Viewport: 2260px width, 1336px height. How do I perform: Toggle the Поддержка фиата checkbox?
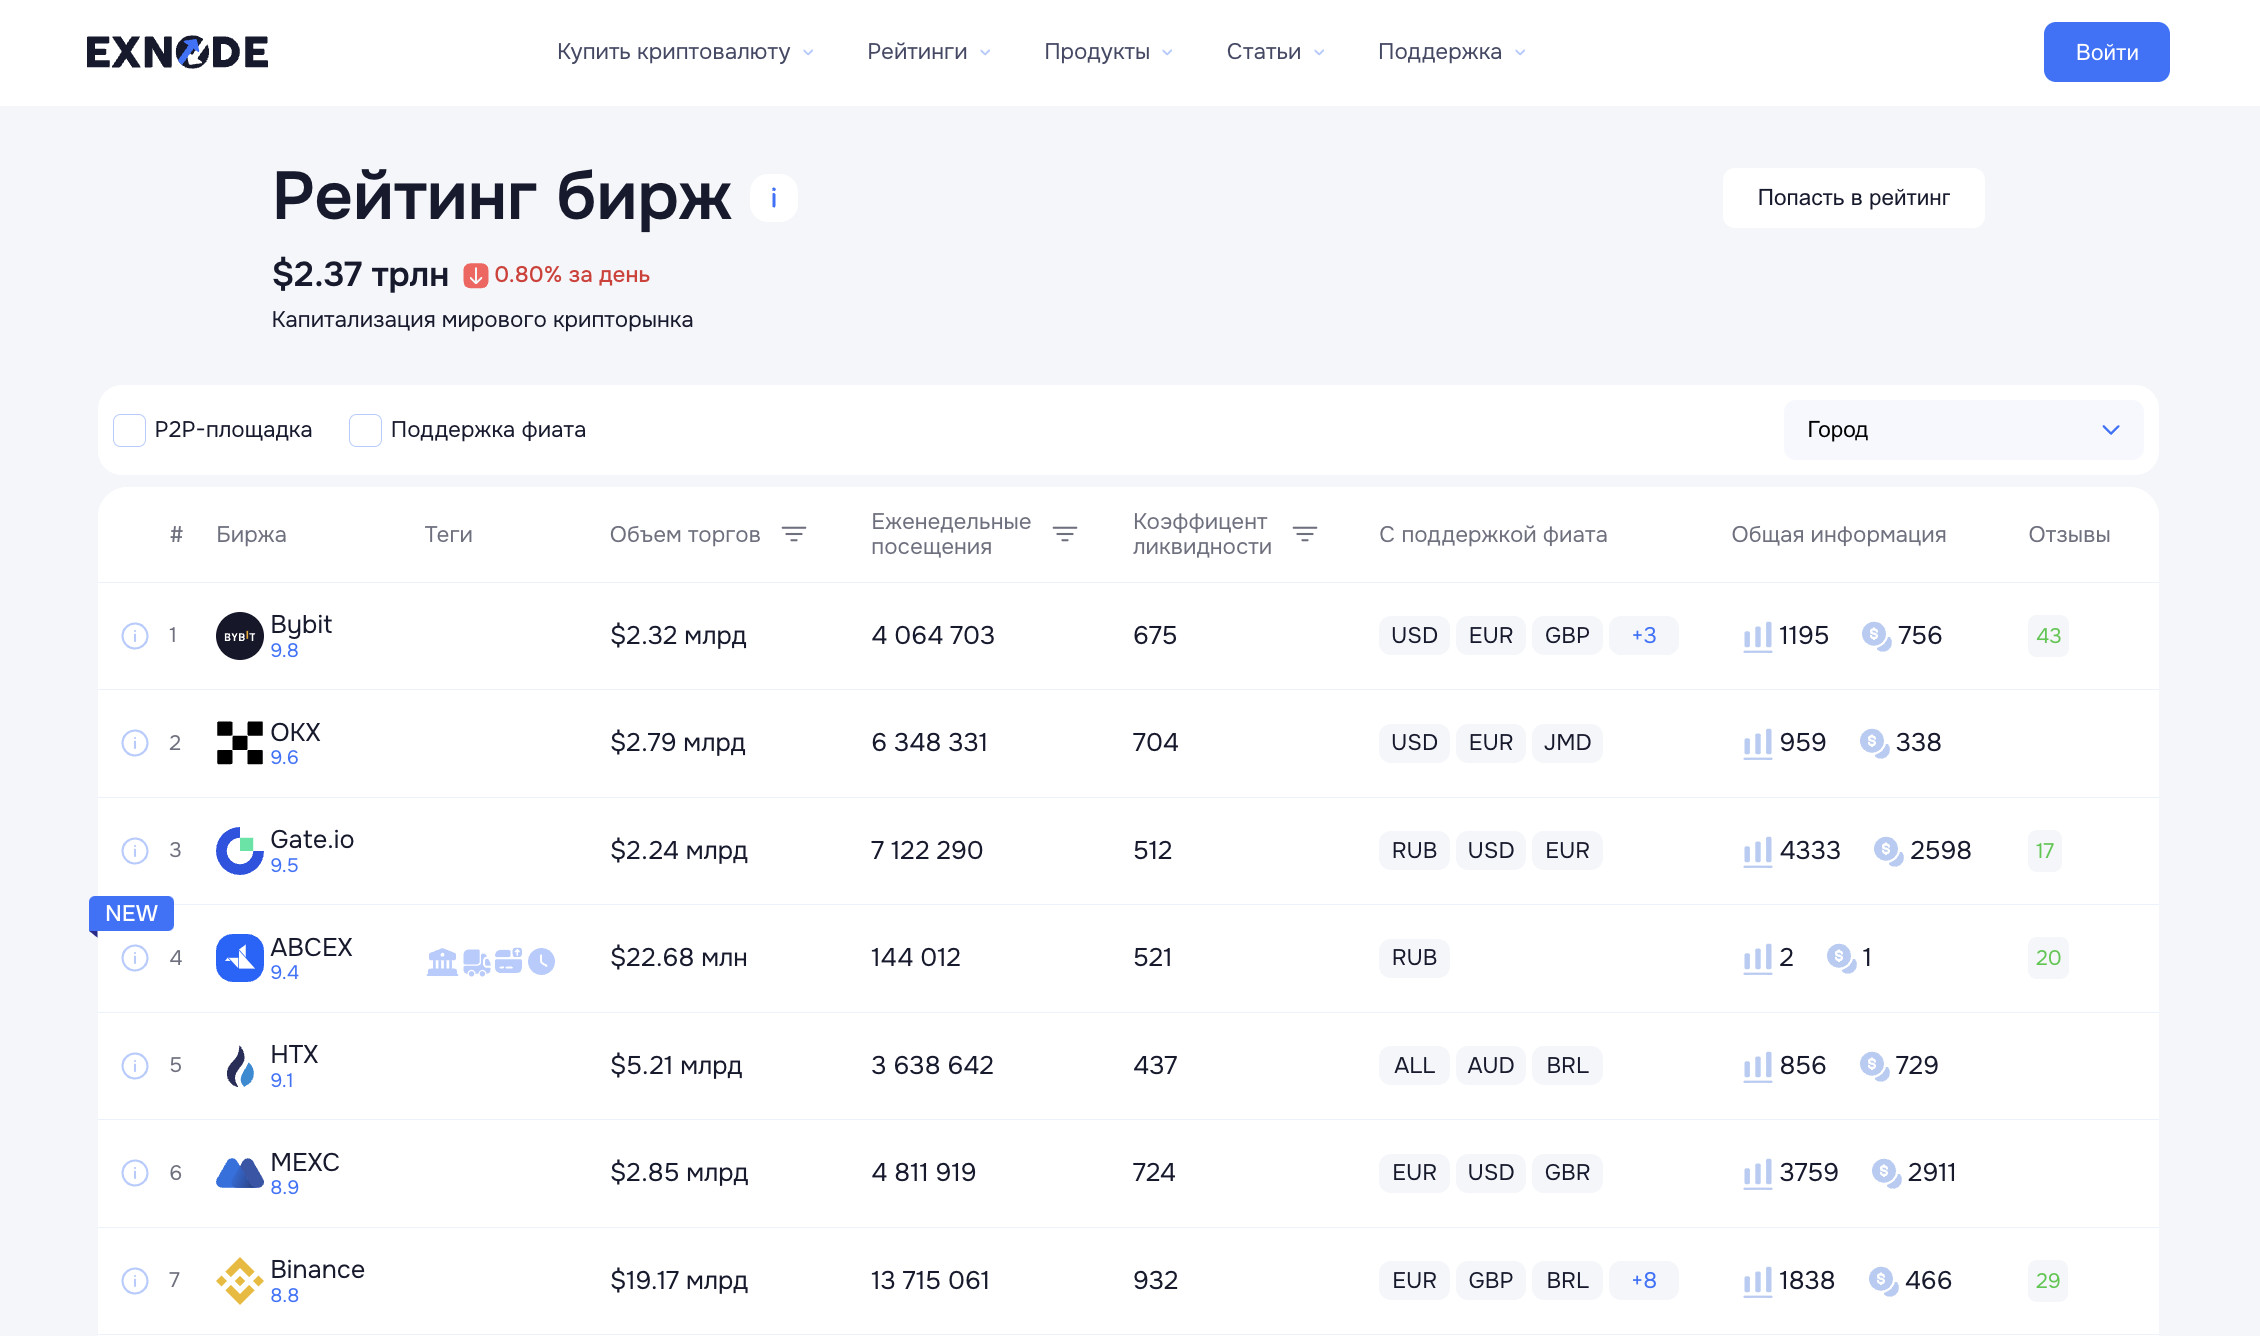(x=365, y=430)
